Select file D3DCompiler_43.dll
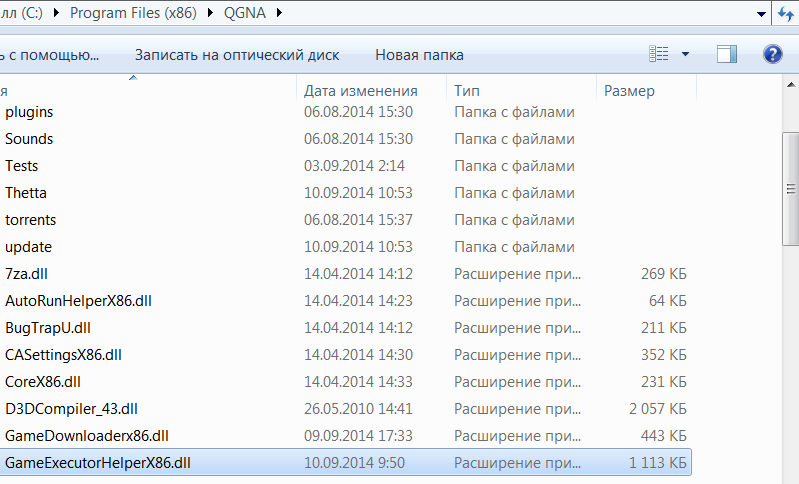 pyautogui.click(x=71, y=409)
